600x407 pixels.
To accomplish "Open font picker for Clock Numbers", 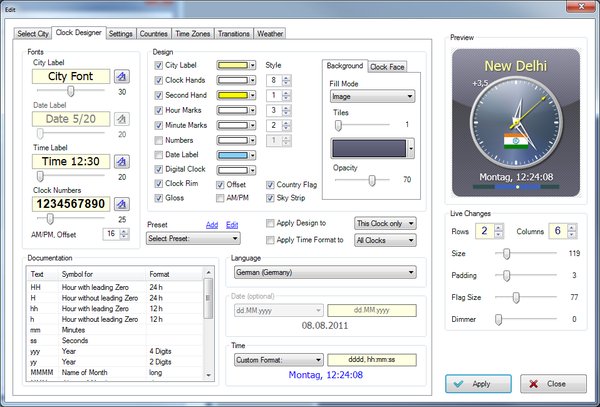I will [x=121, y=203].
